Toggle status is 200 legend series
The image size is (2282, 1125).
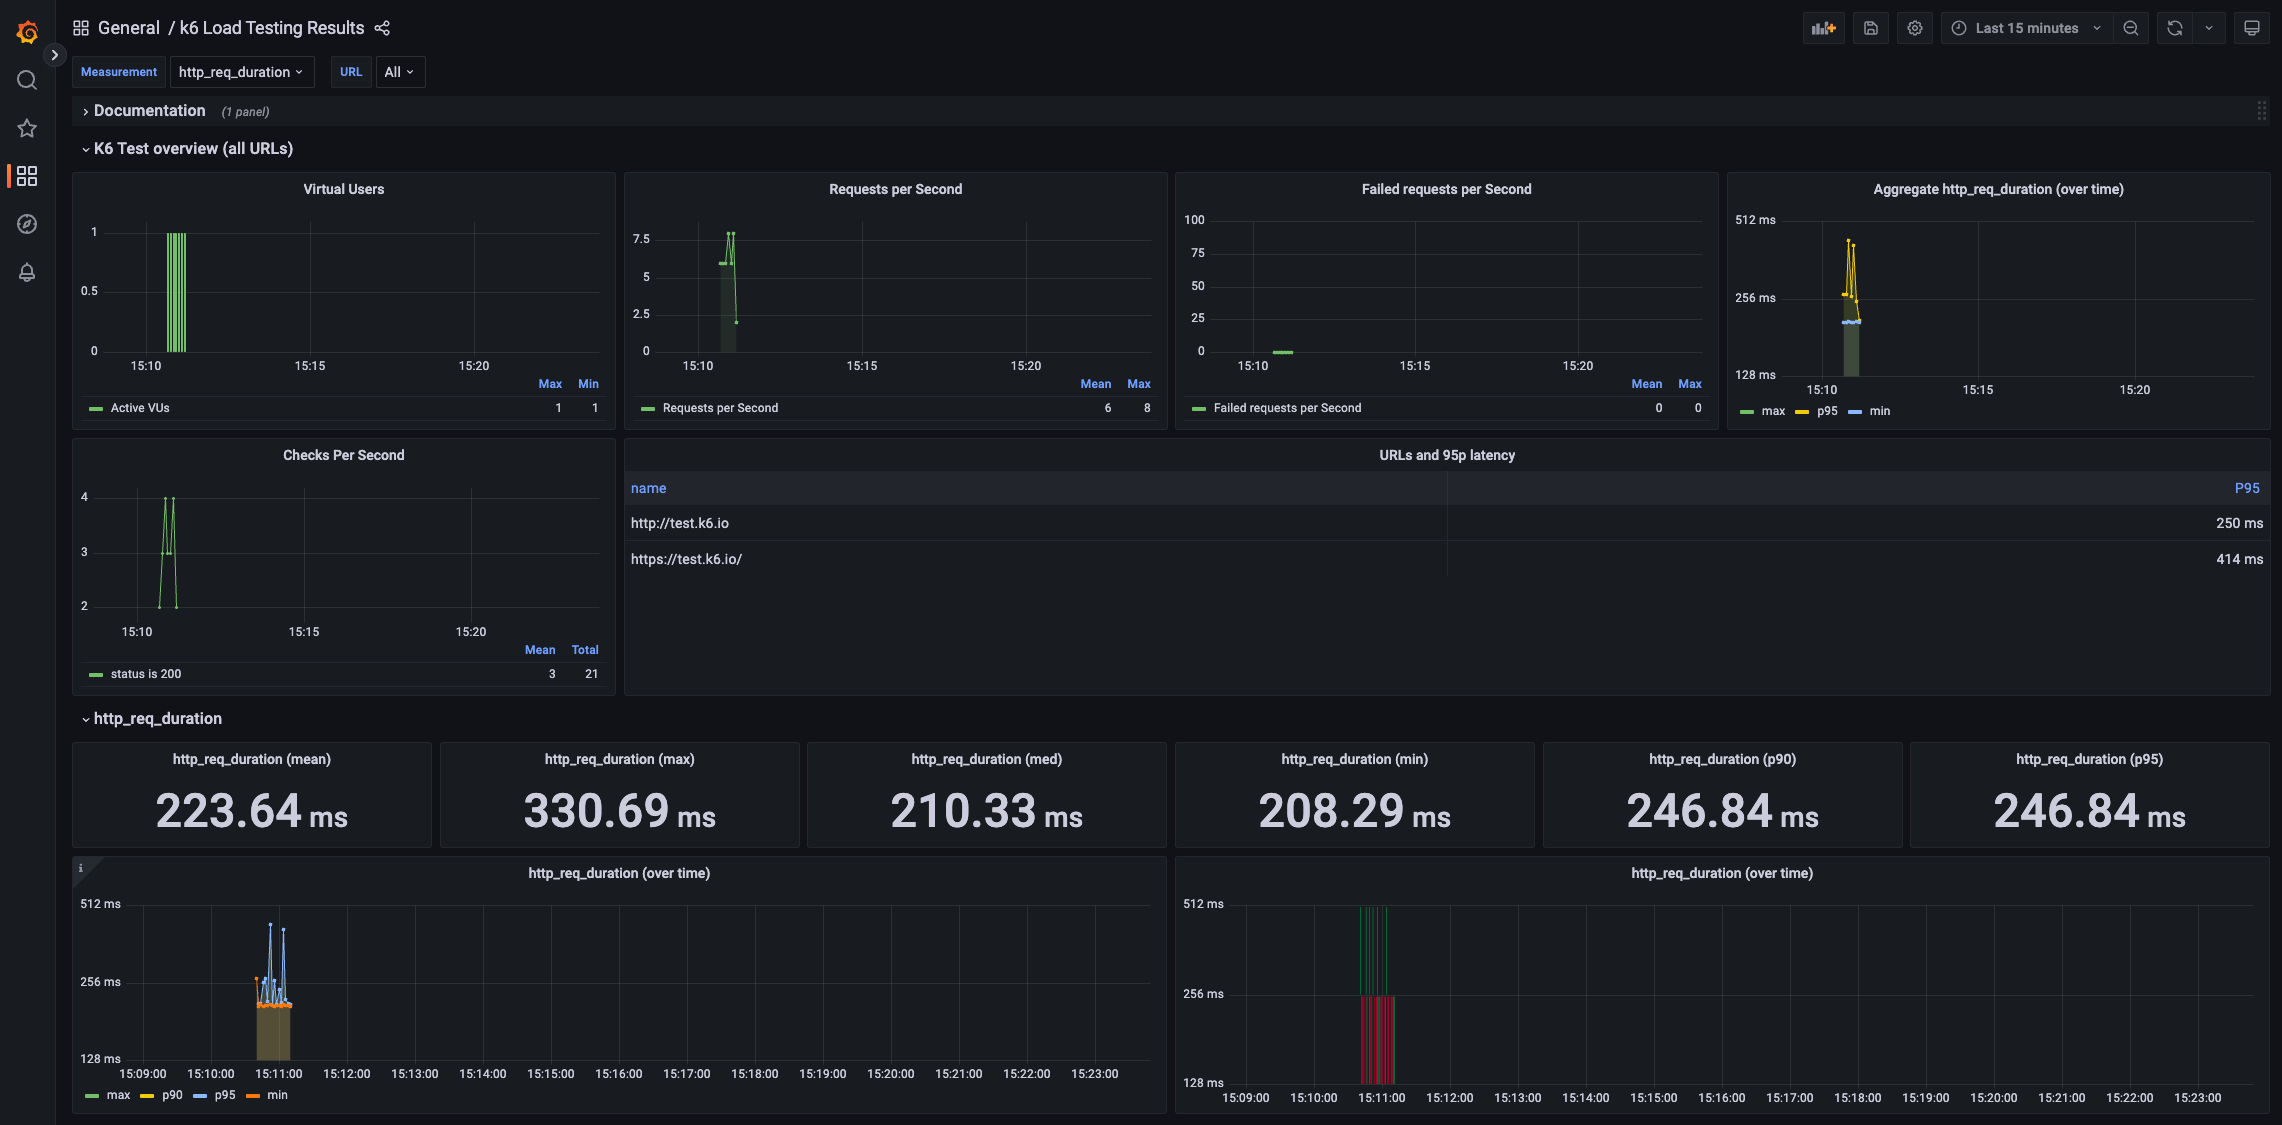pos(146,674)
